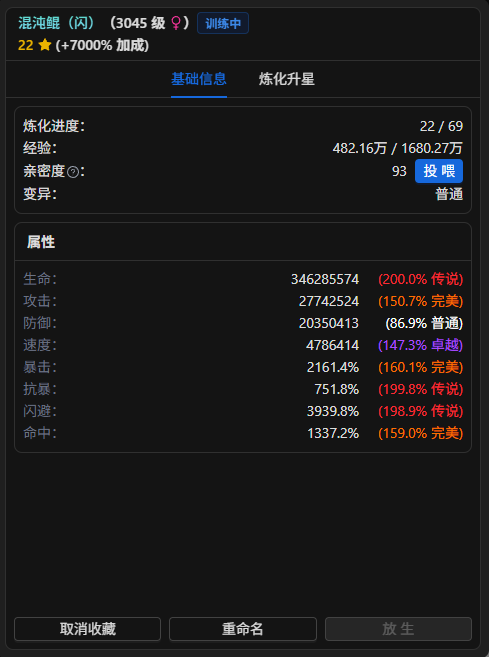
Task: Click the level text 3045 级
Action: tap(140, 23)
